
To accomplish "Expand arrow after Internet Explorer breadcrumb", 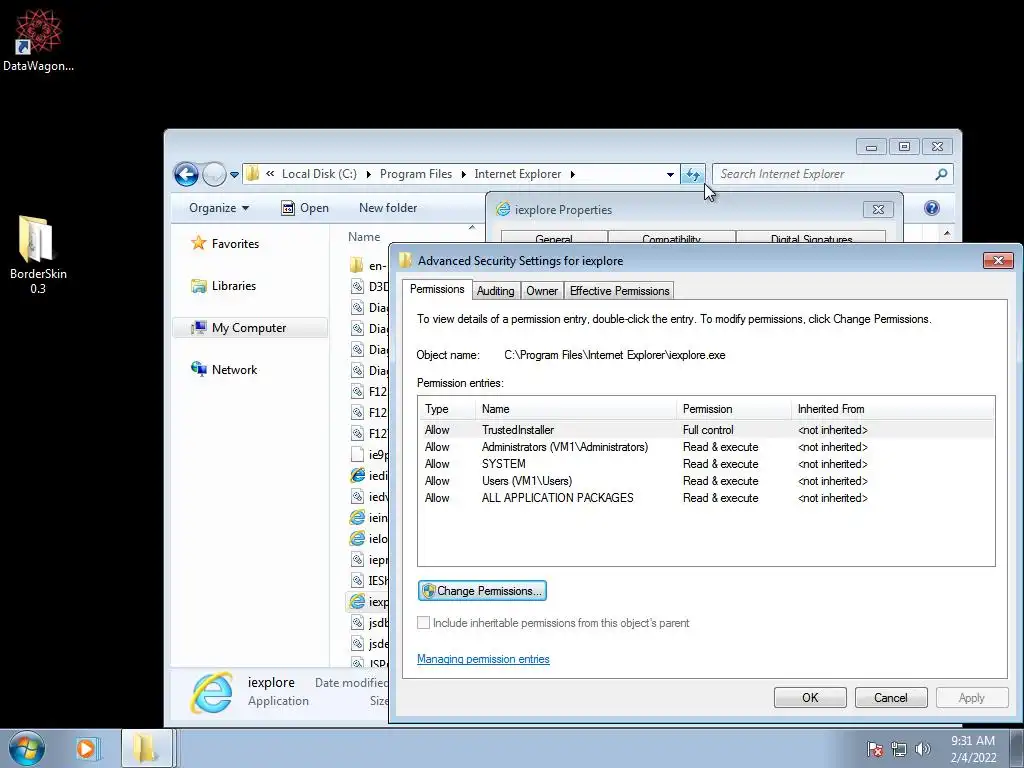I will pyautogui.click(x=573, y=174).
